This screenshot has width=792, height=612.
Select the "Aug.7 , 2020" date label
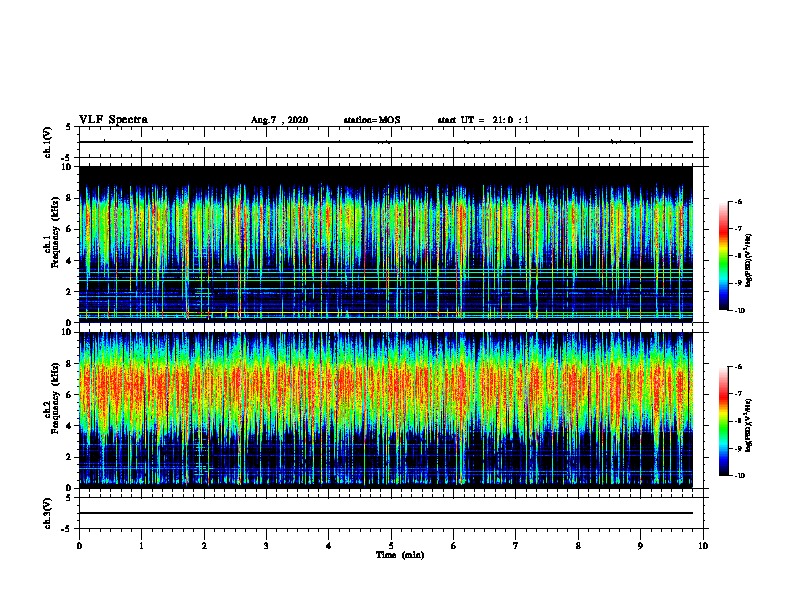(279, 120)
